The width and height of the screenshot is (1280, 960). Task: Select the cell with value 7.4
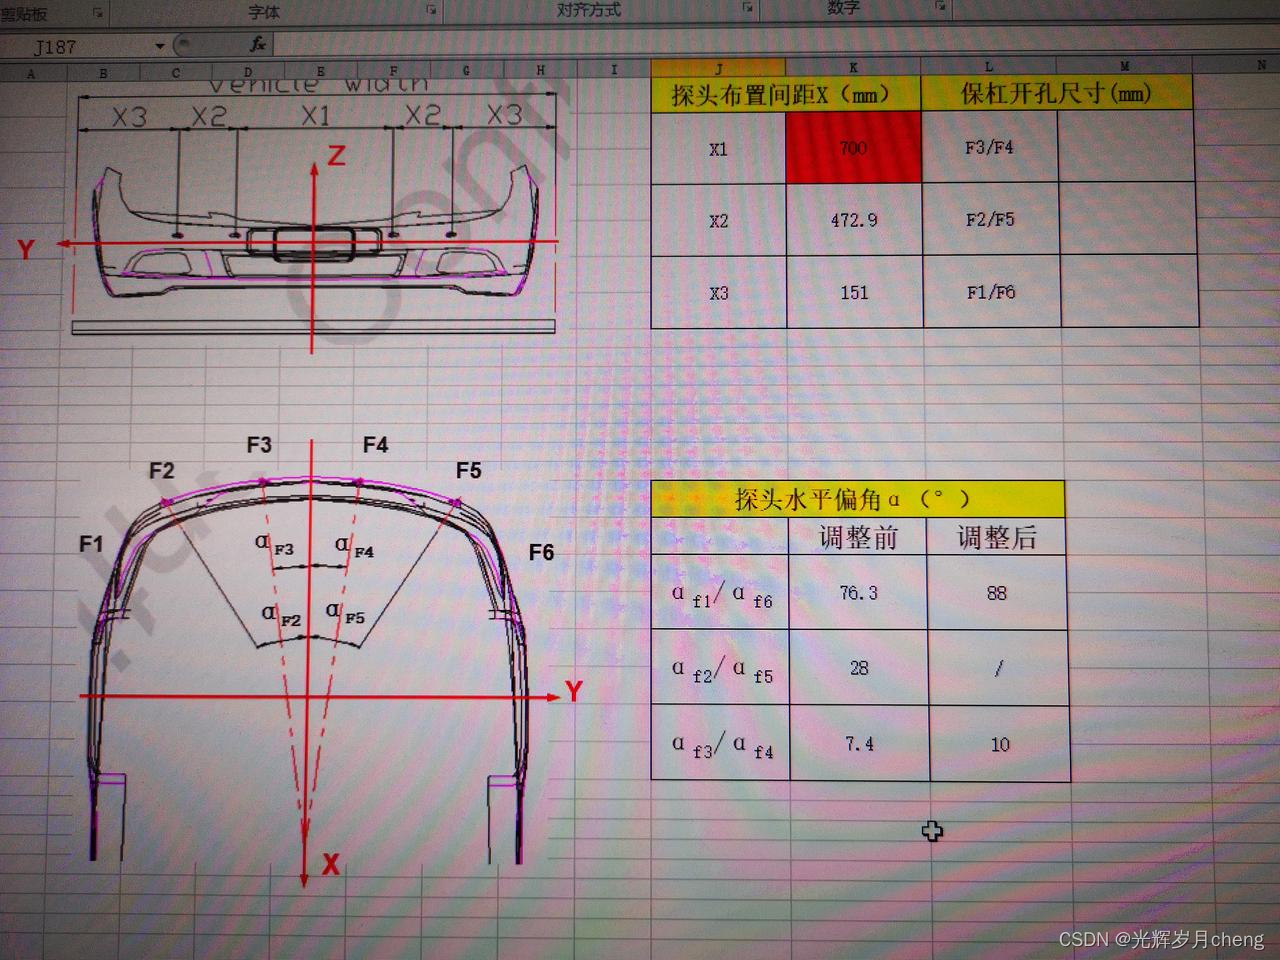859,744
